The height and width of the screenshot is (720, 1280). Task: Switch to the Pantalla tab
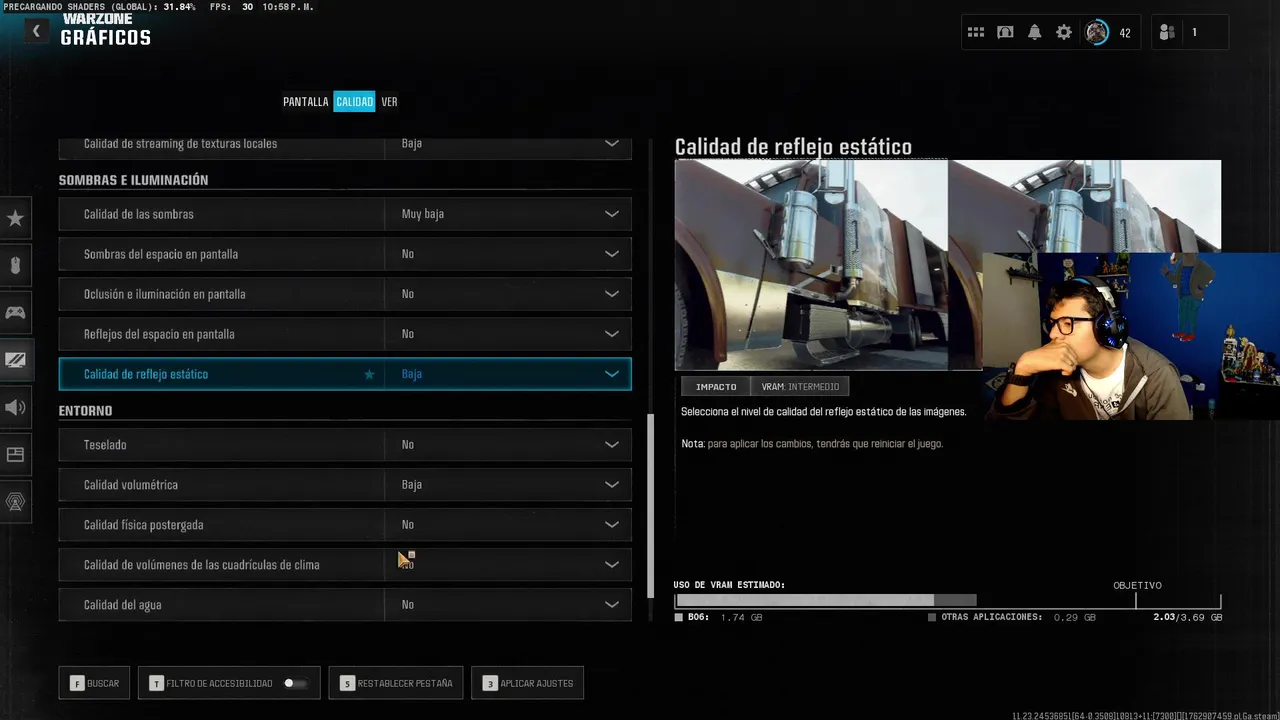tap(305, 102)
